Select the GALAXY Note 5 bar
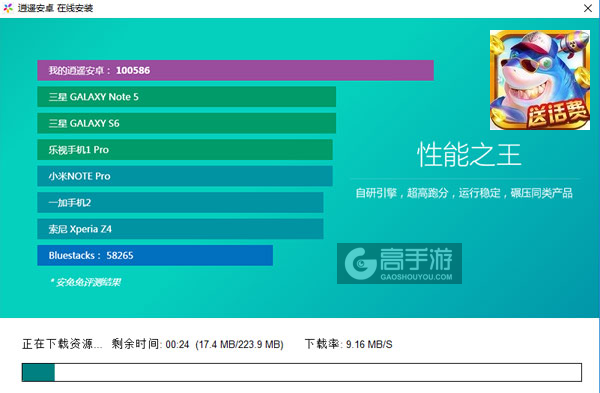The height and width of the screenshot is (393, 600). coord(187,97)
